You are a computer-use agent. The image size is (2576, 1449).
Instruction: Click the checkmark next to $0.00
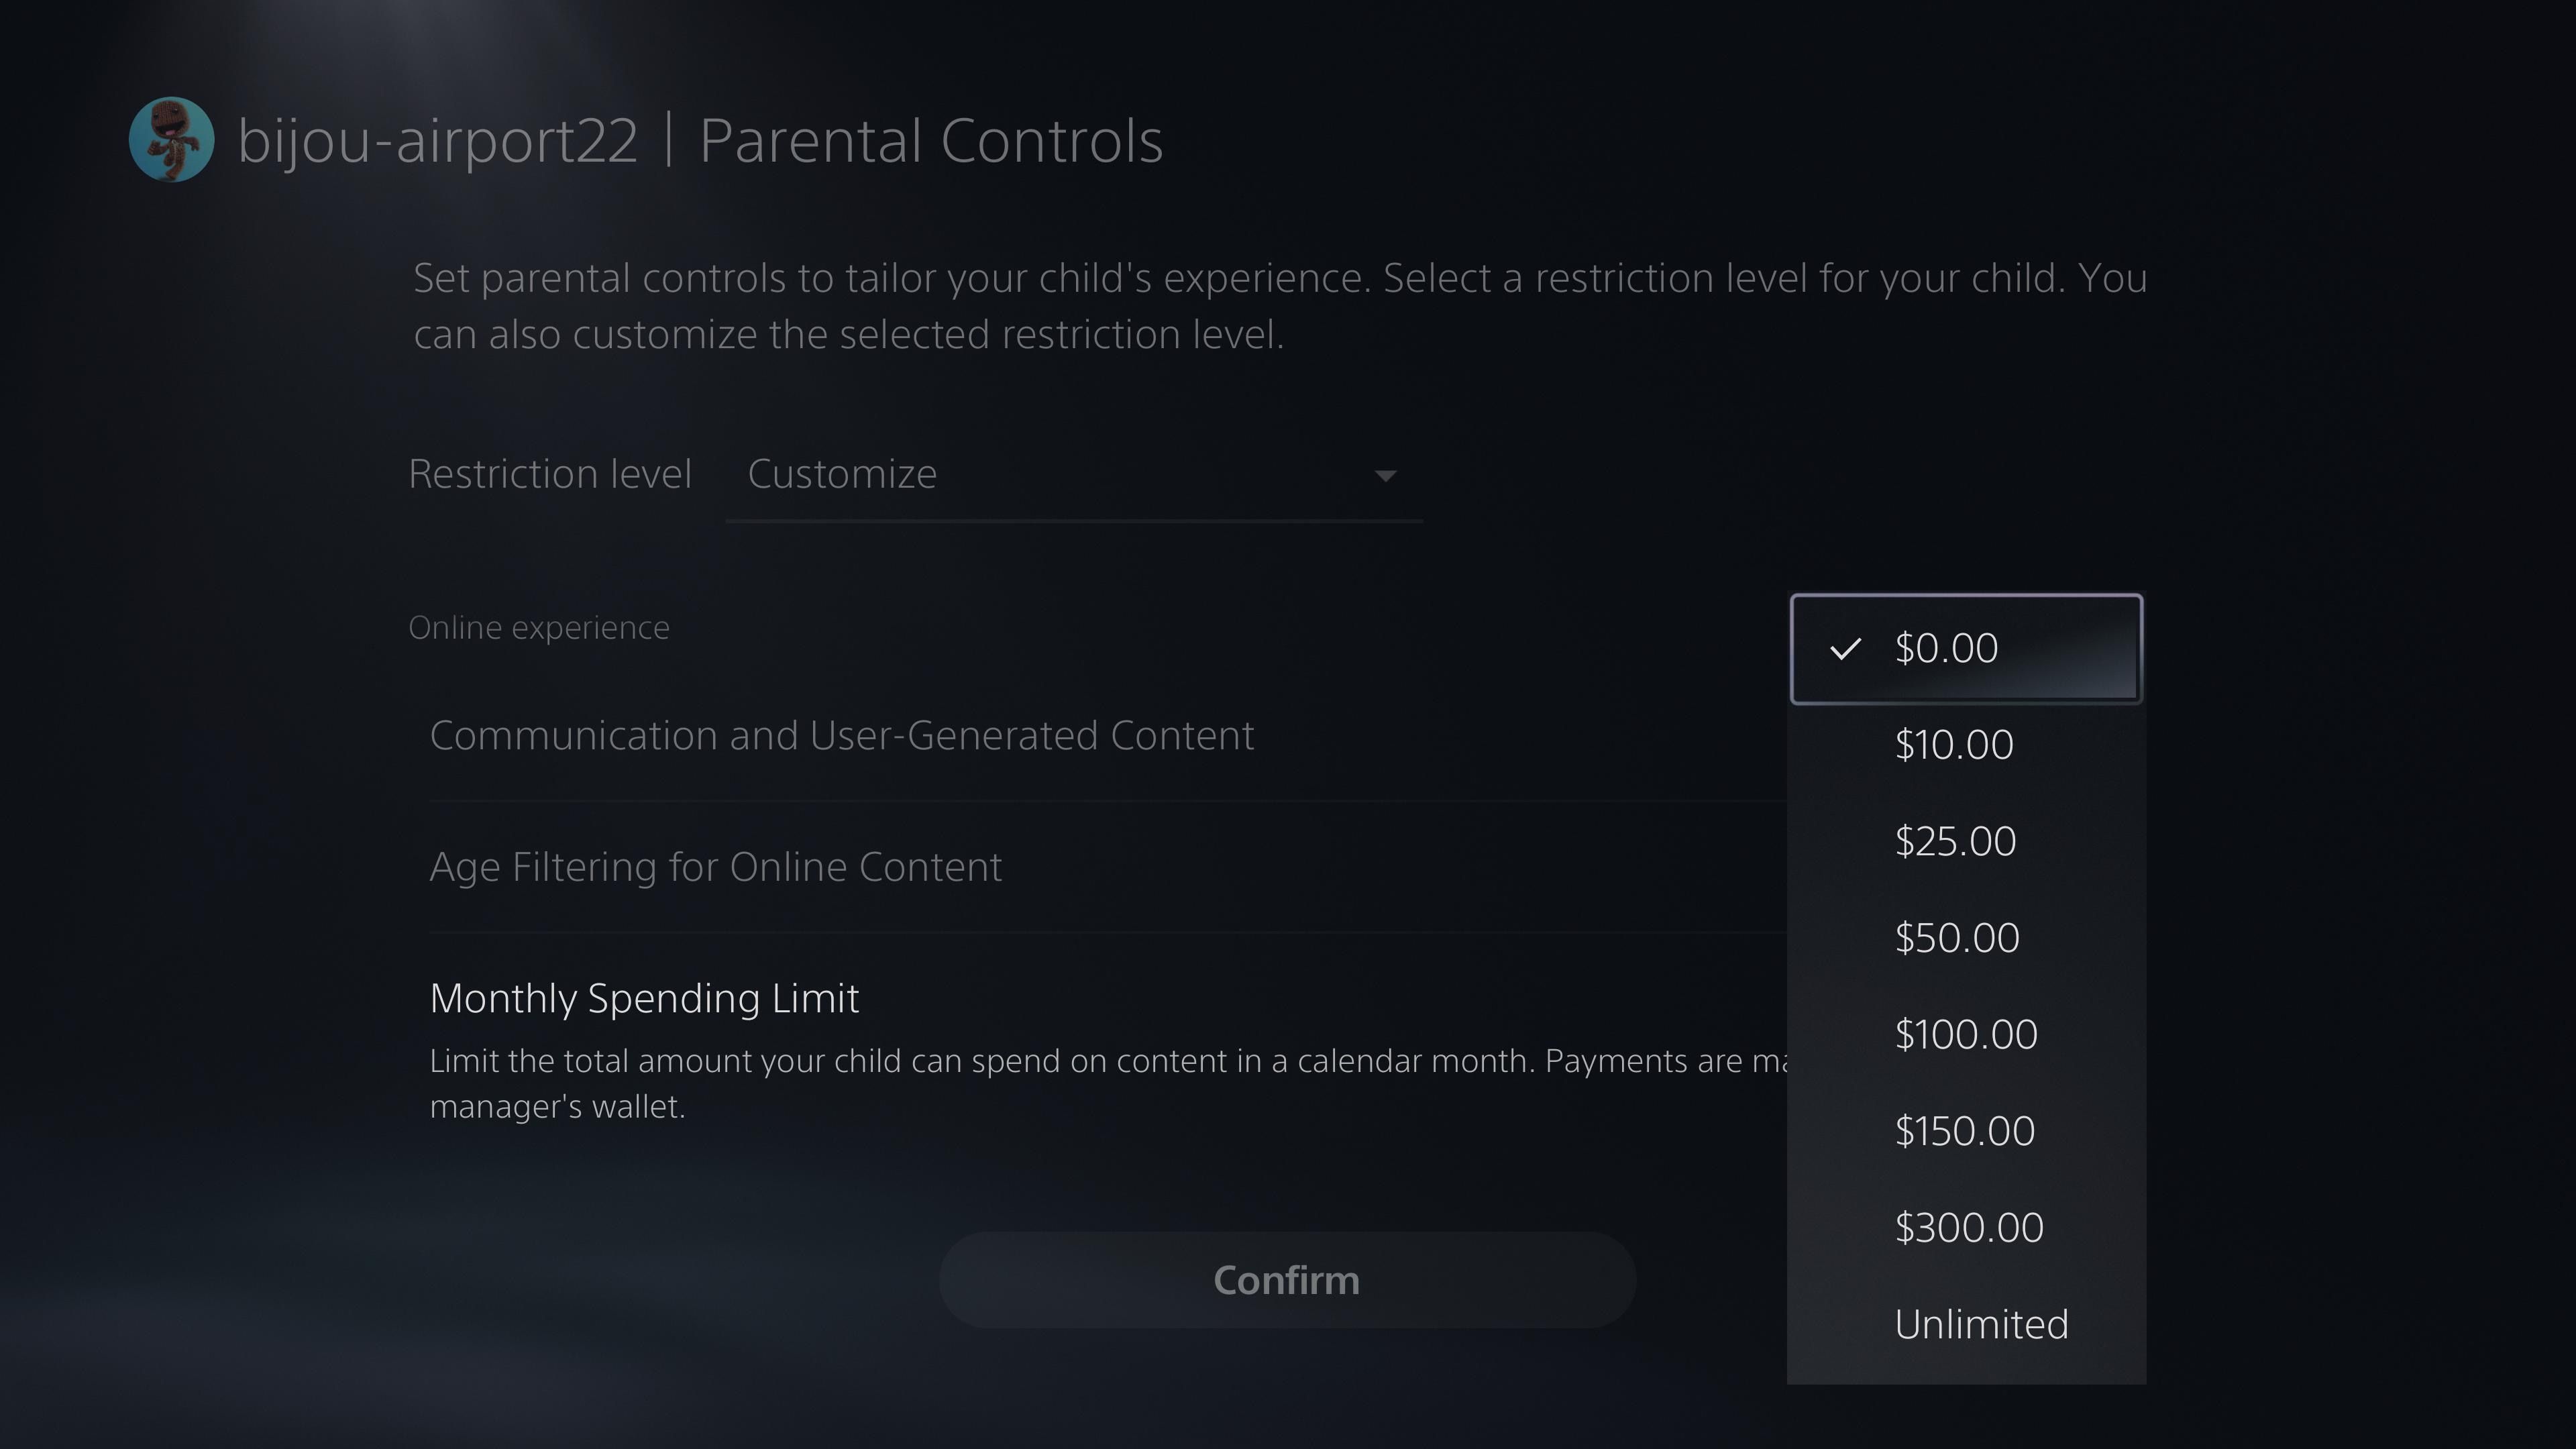[x=1846, y=648]
